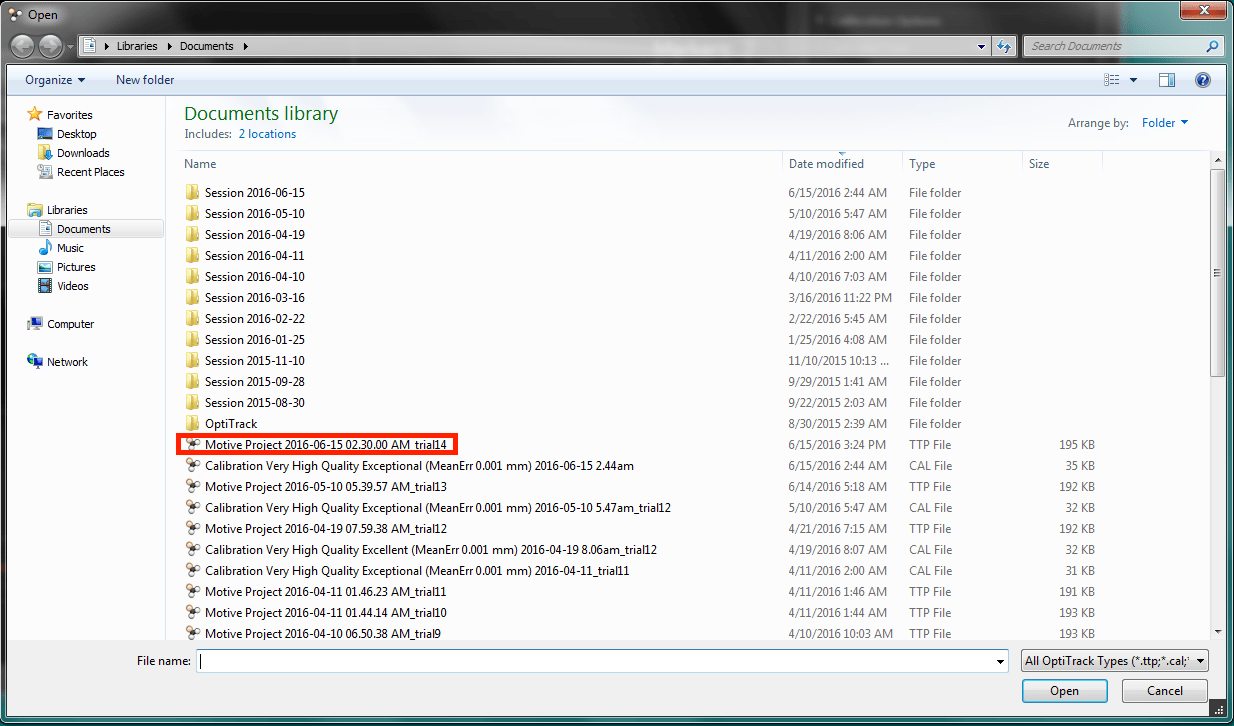Select Network icon in navigation pane
Image resolution: width=1234 pixels, height=726 pixels.
(x=35, y=362)
